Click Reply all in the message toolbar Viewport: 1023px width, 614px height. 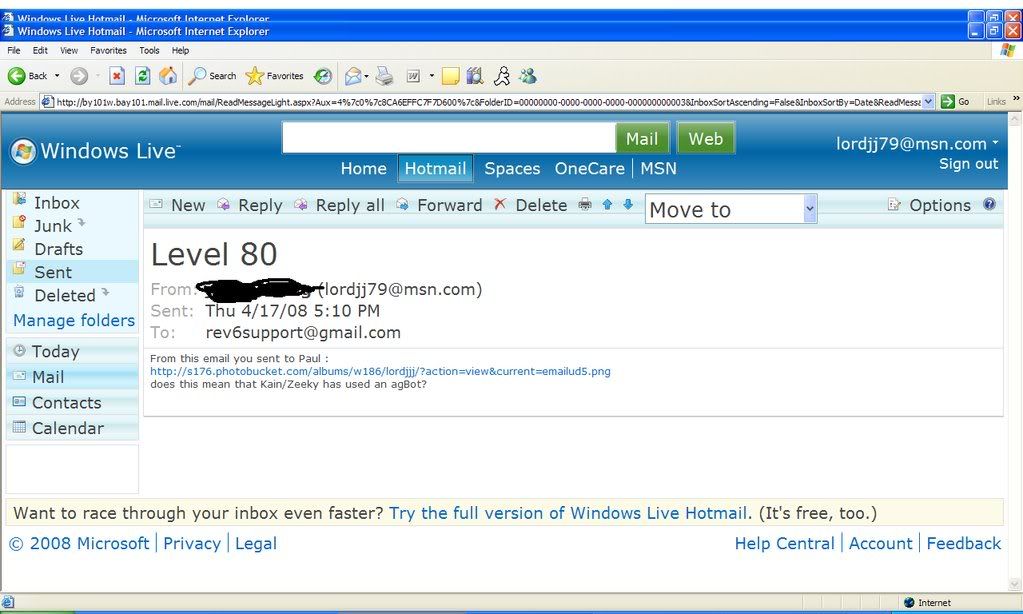click(339, 205)
